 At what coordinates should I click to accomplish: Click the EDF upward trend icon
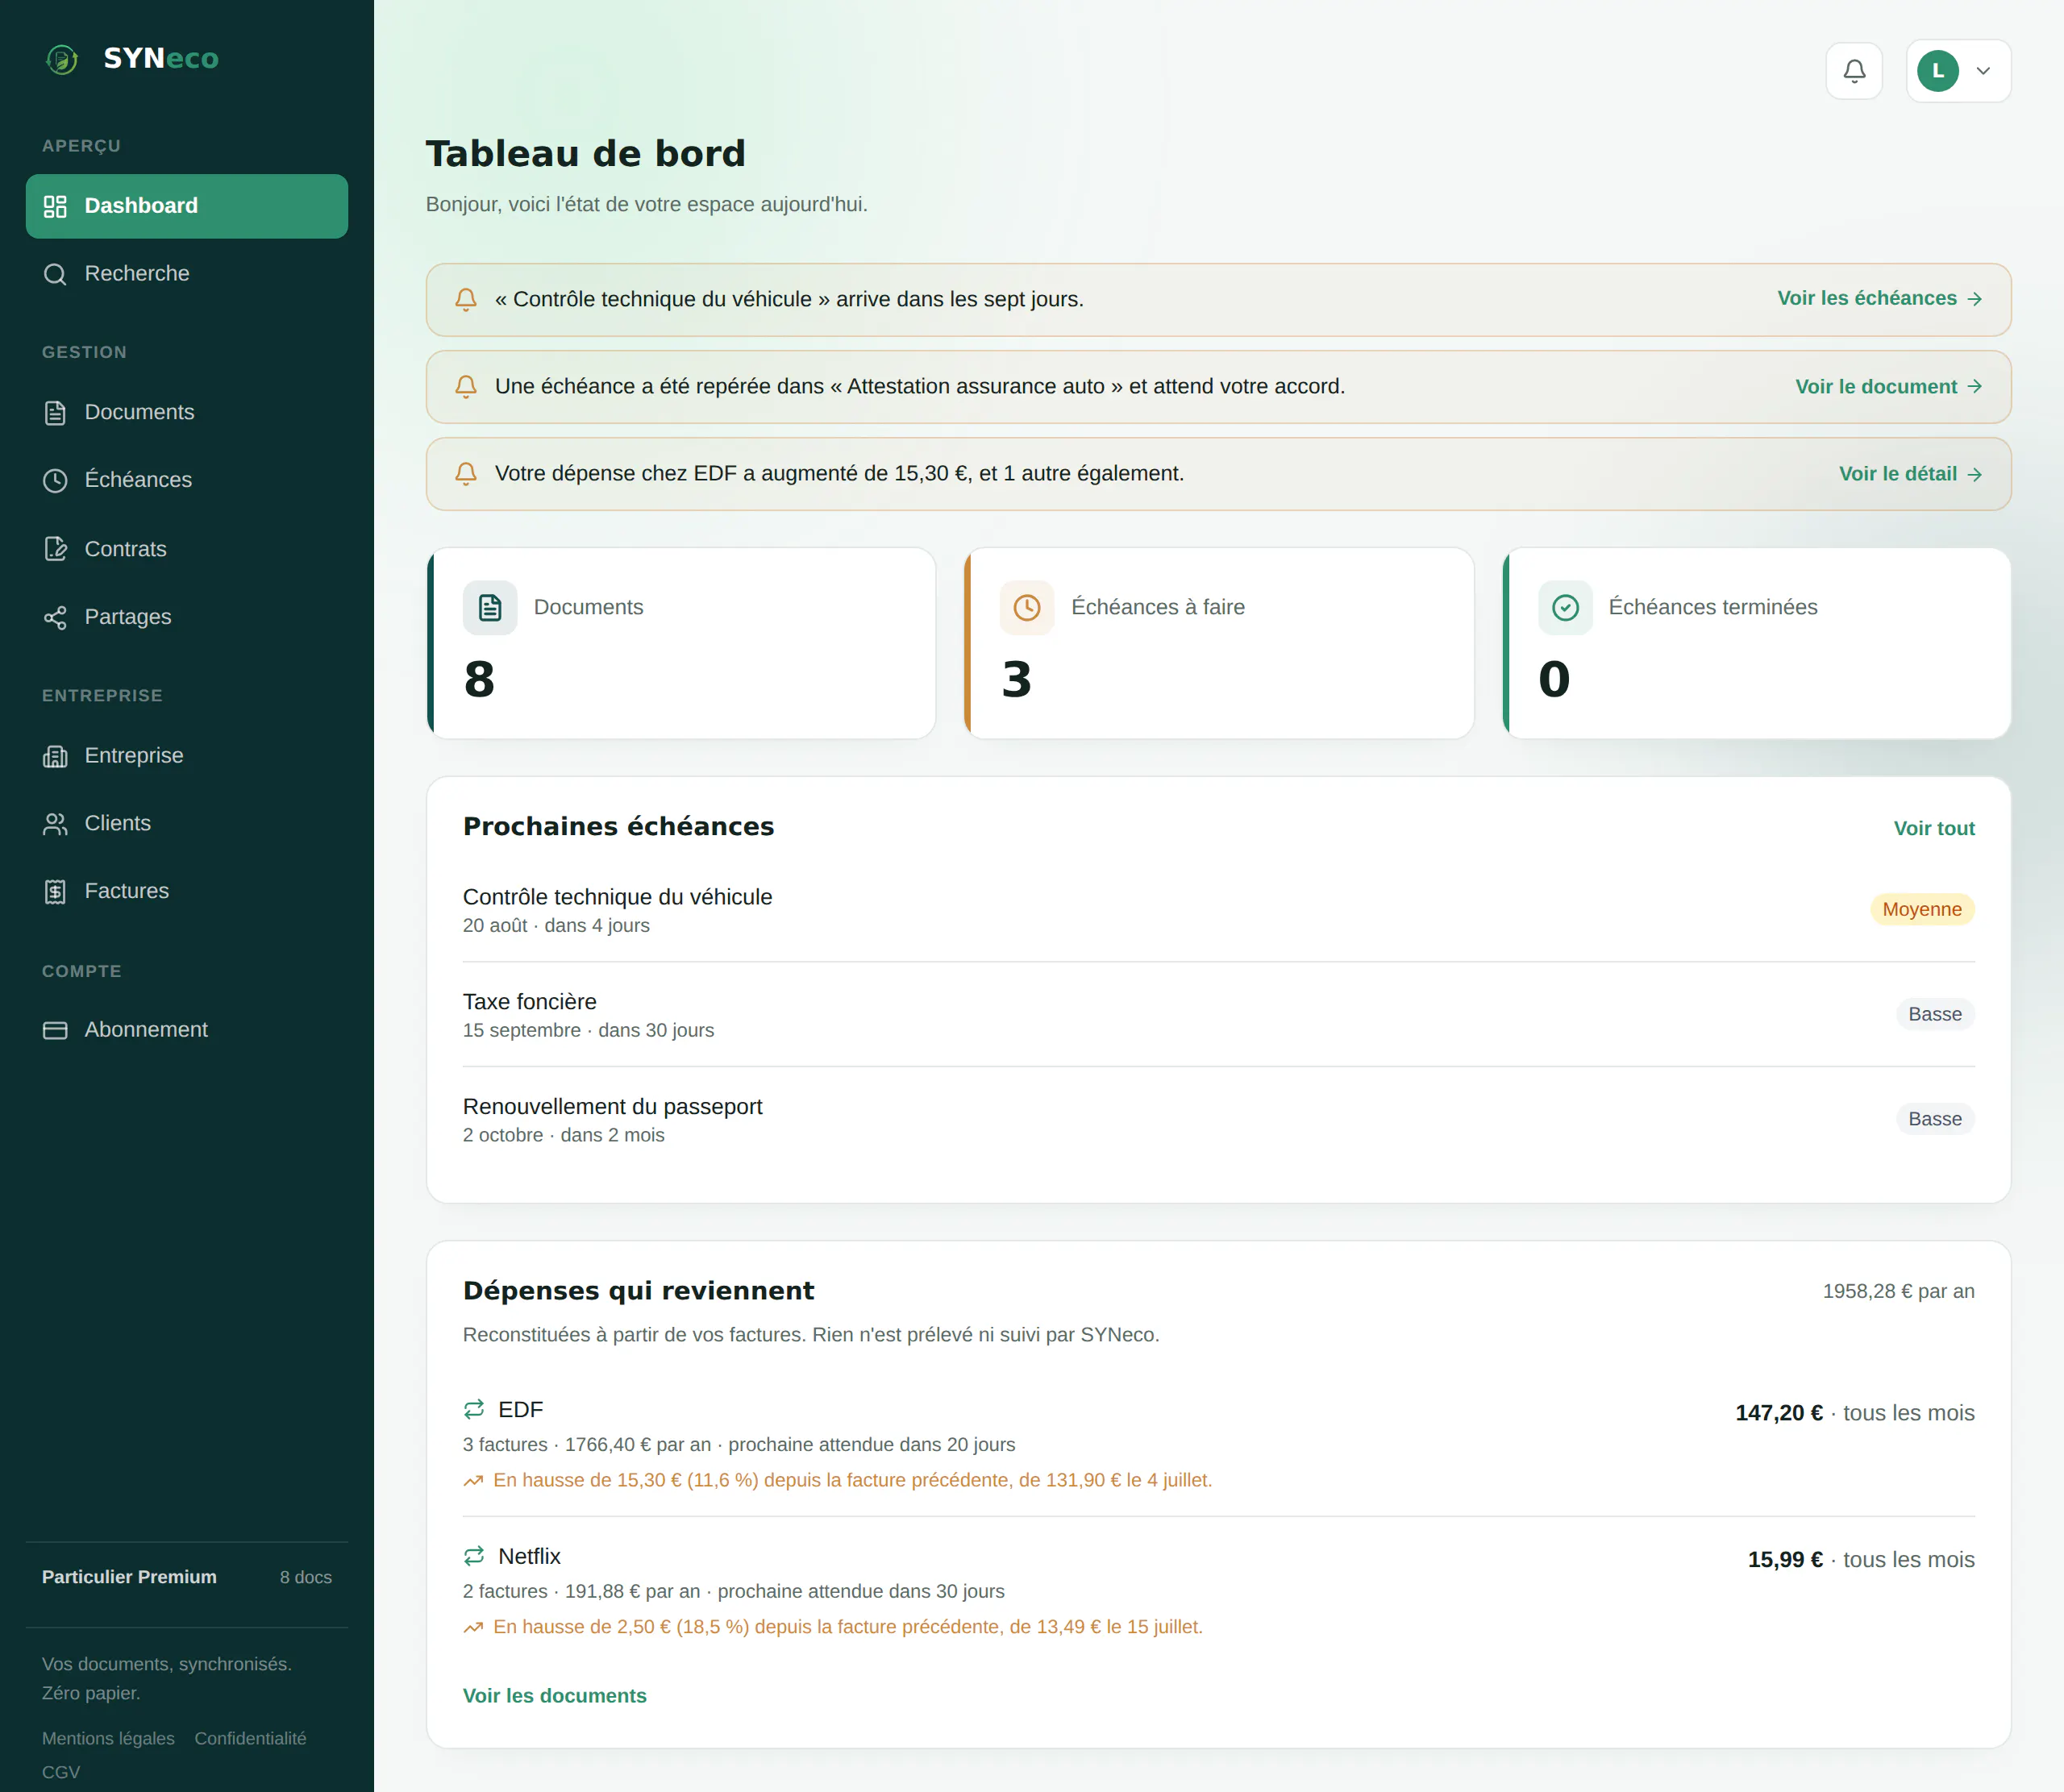tap(473, 1481)
